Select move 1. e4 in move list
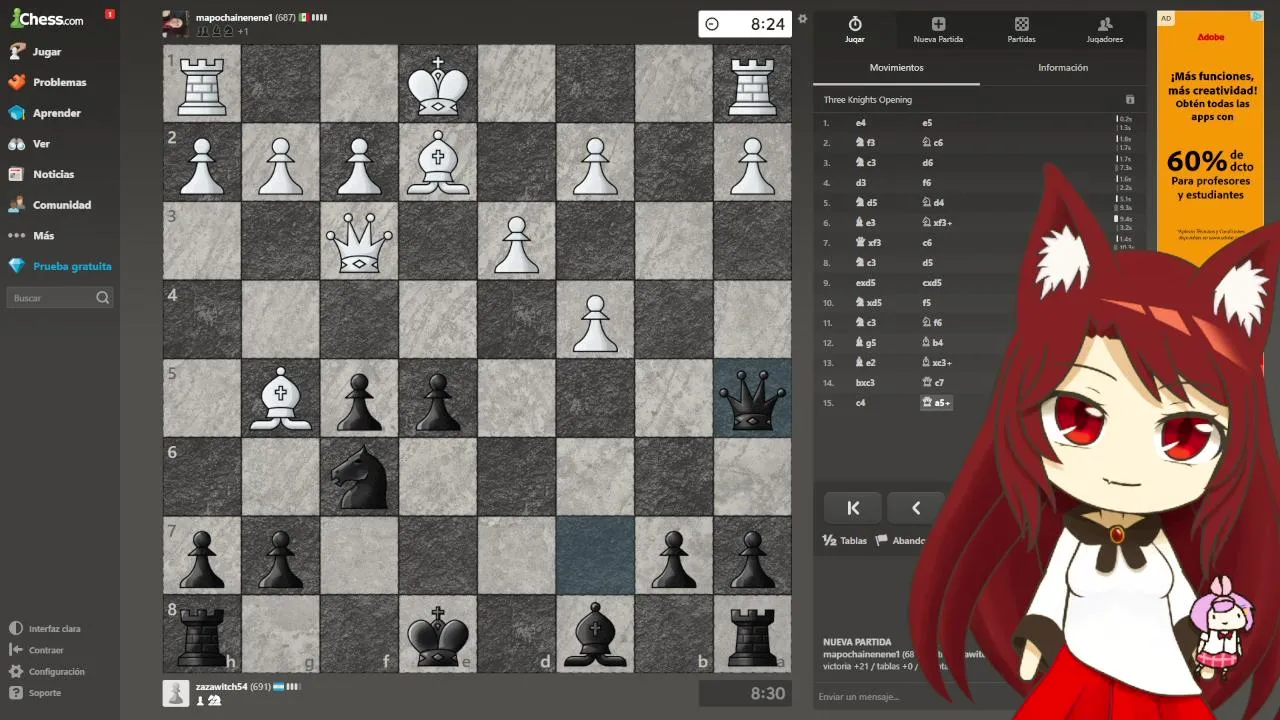Screen dimensions: 1280x720 pyautogui.click(x=861, y=123)
